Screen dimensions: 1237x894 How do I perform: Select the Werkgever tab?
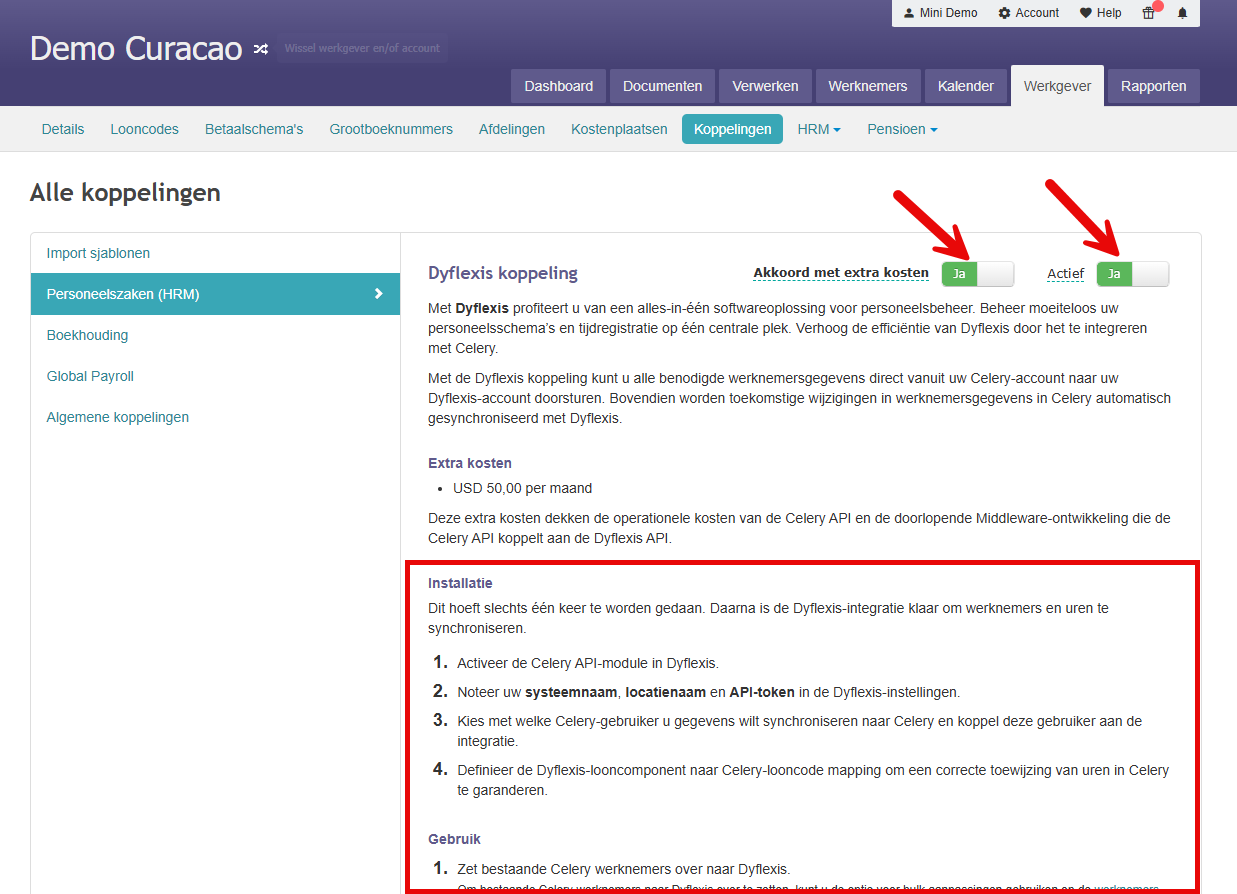click(x=1057, y=86)
